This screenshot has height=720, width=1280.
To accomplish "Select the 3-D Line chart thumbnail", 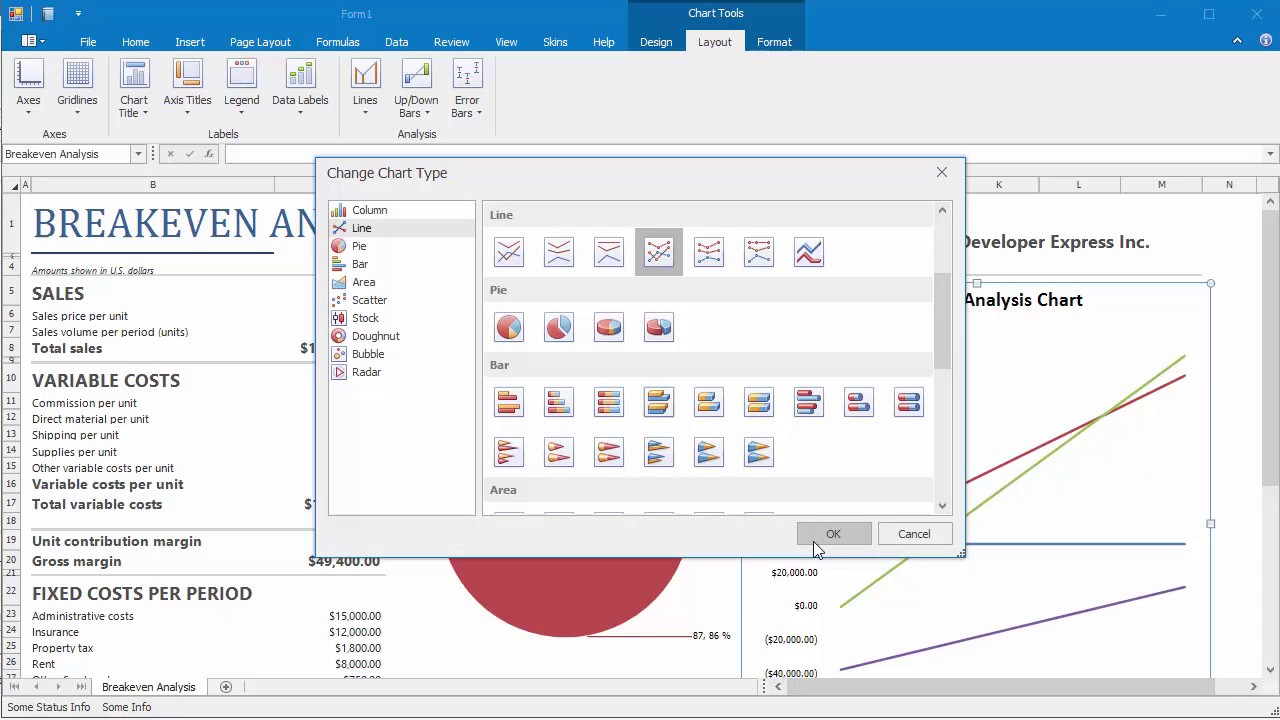I will [809, 252].
